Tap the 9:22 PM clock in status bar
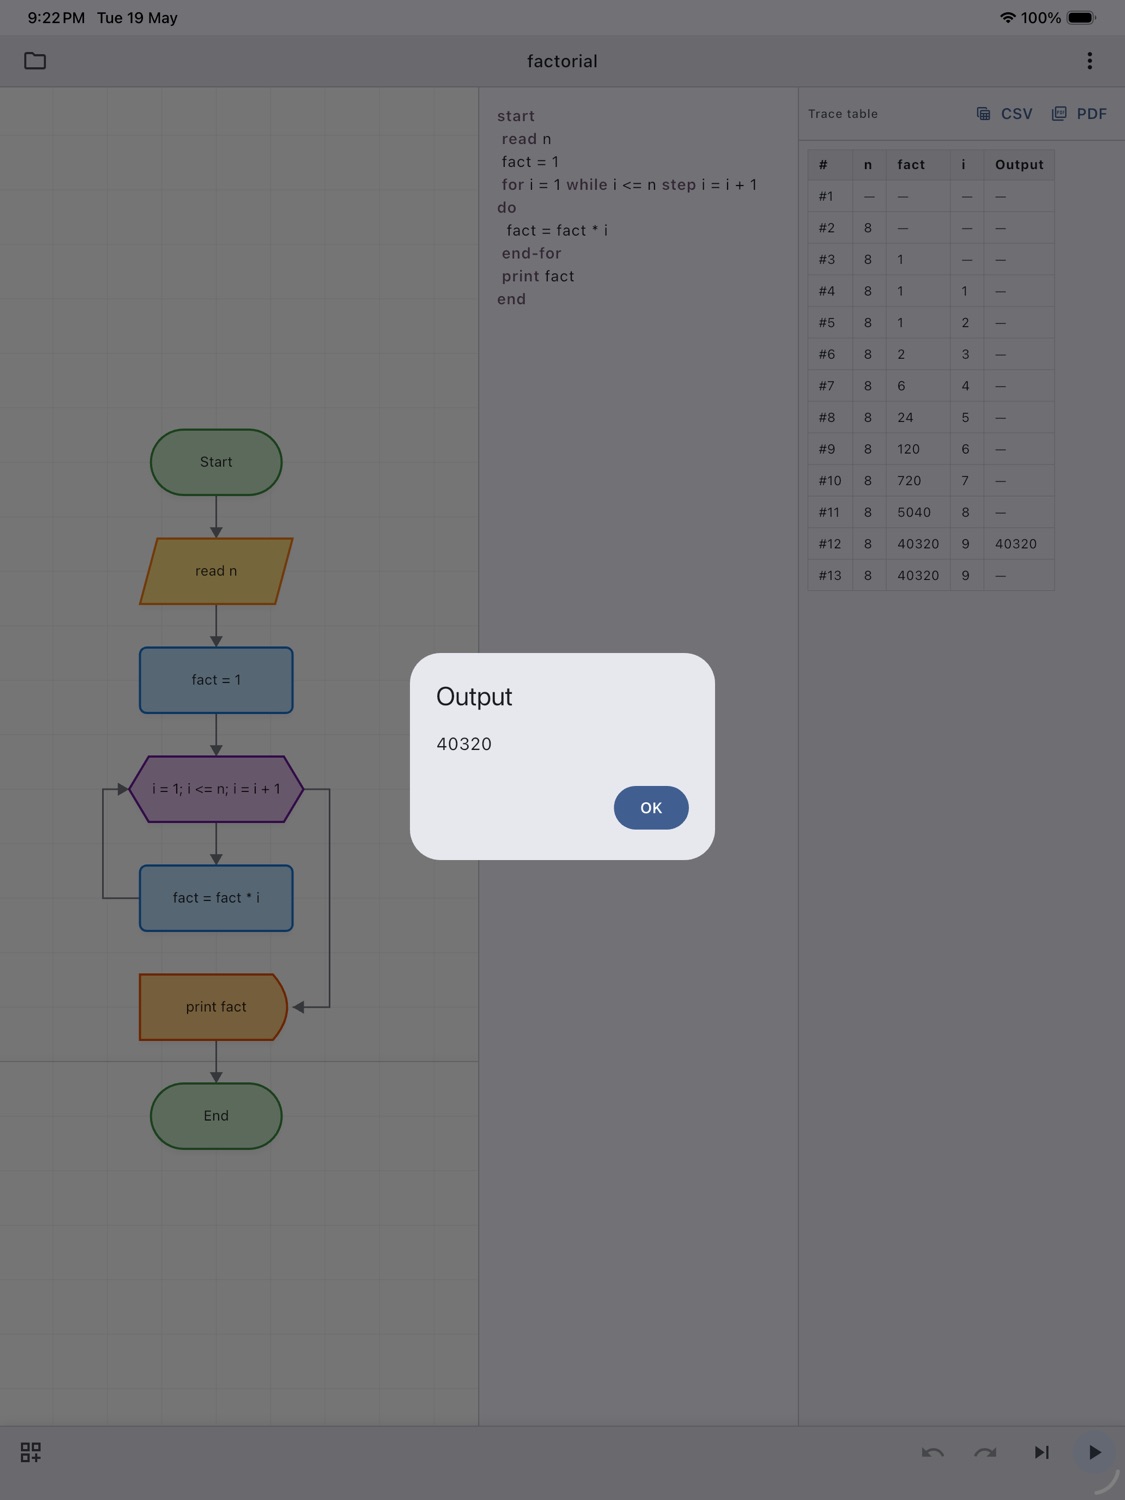This screenshot has height=1500, width=1125. click(56, 18)
